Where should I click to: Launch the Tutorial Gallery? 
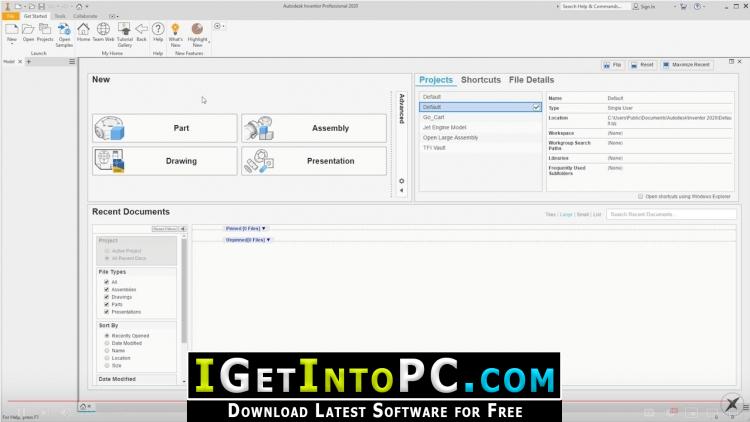(124, 33)
